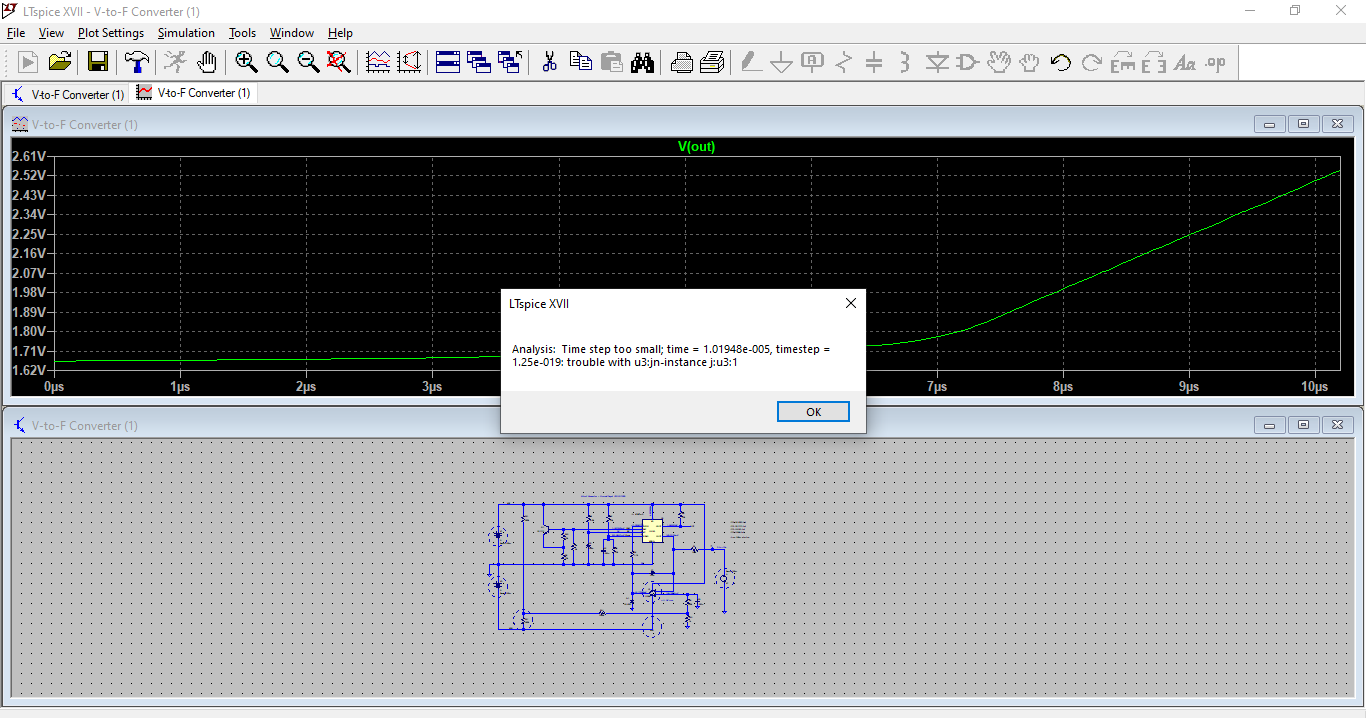
Task: Open the Plot Settings menu
Action: [111, 33]
